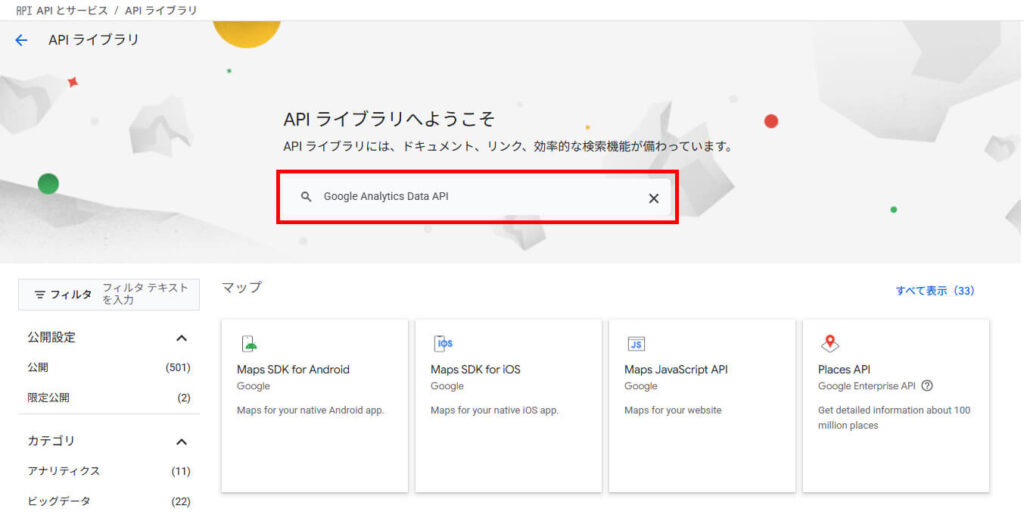The image size is (1024, 515).
Task: Open the Maps SDK for Android card
Action: coord(315,405)
